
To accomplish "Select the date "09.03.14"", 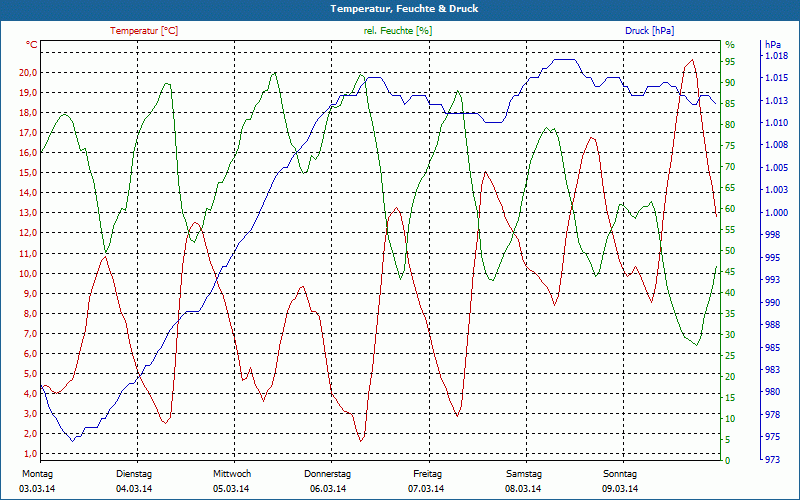I will click(620, 489).
